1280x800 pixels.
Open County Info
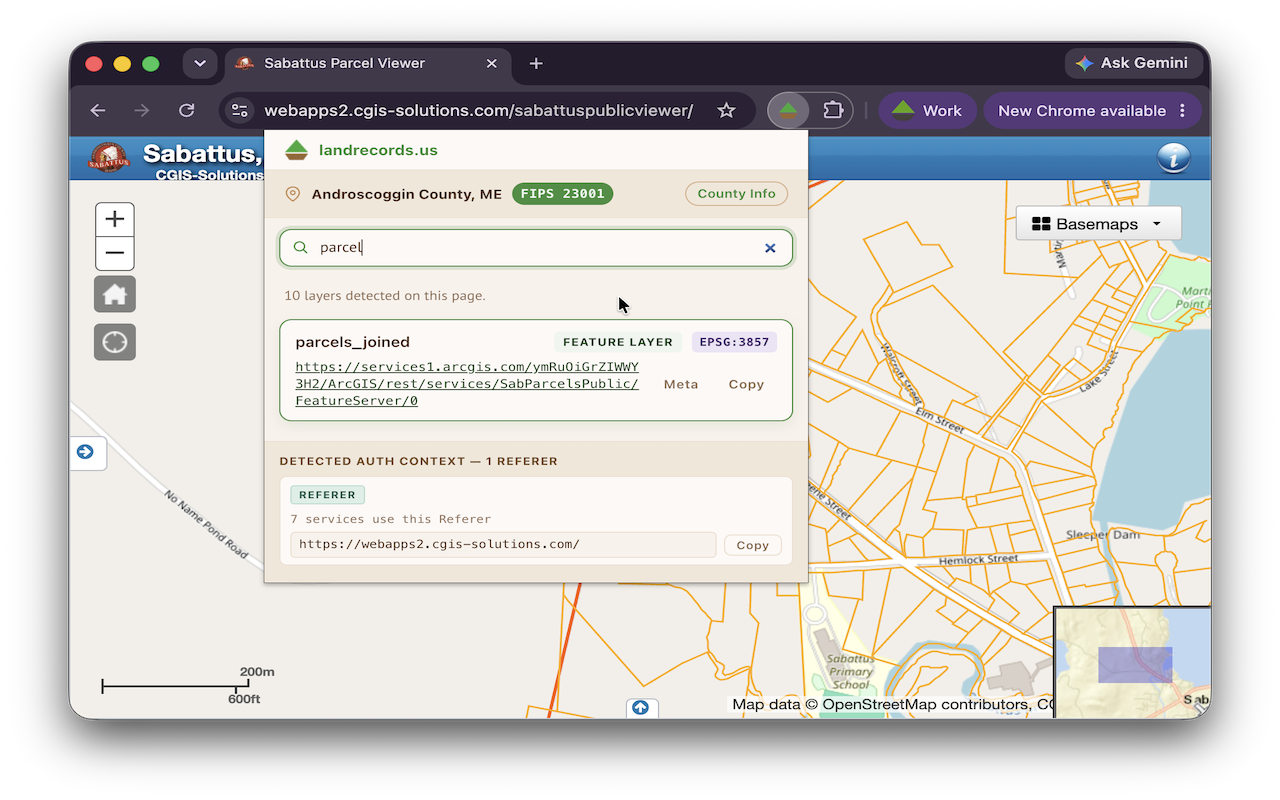tap(736, 194)
